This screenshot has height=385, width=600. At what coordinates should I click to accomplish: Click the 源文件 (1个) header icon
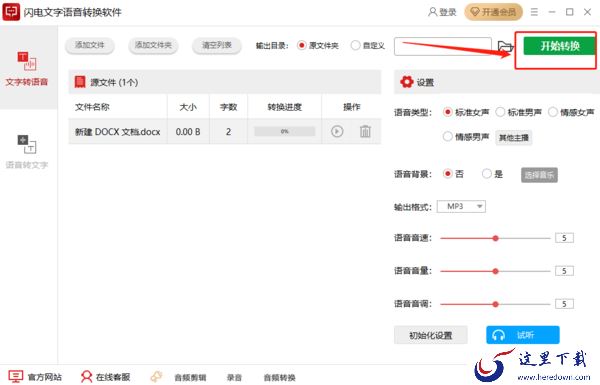click(80, 82)
